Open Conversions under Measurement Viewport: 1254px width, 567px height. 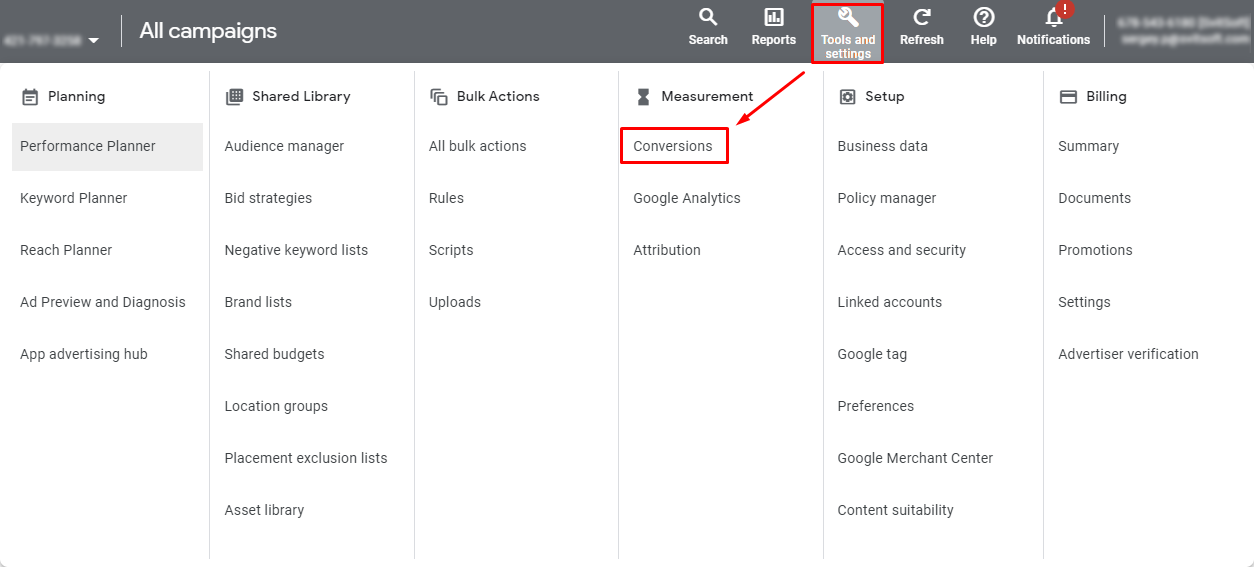(x=673, y=146)
